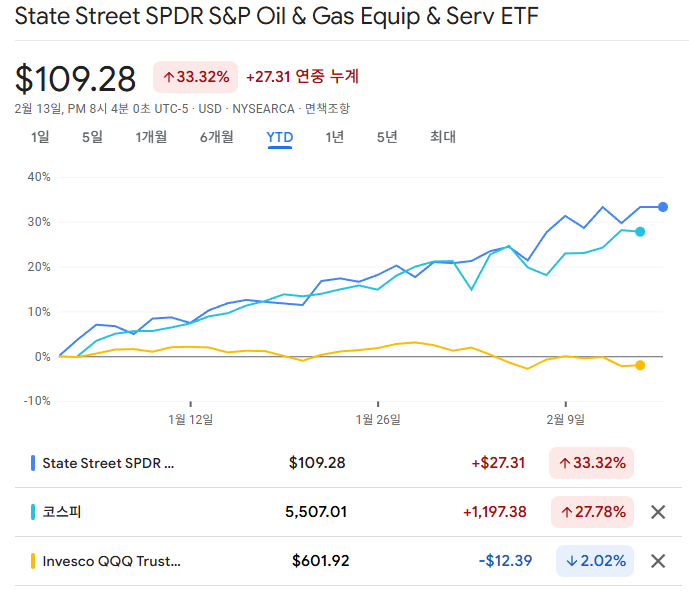
Task: Select the YTD range tab
Action: [x=279, y=137]
